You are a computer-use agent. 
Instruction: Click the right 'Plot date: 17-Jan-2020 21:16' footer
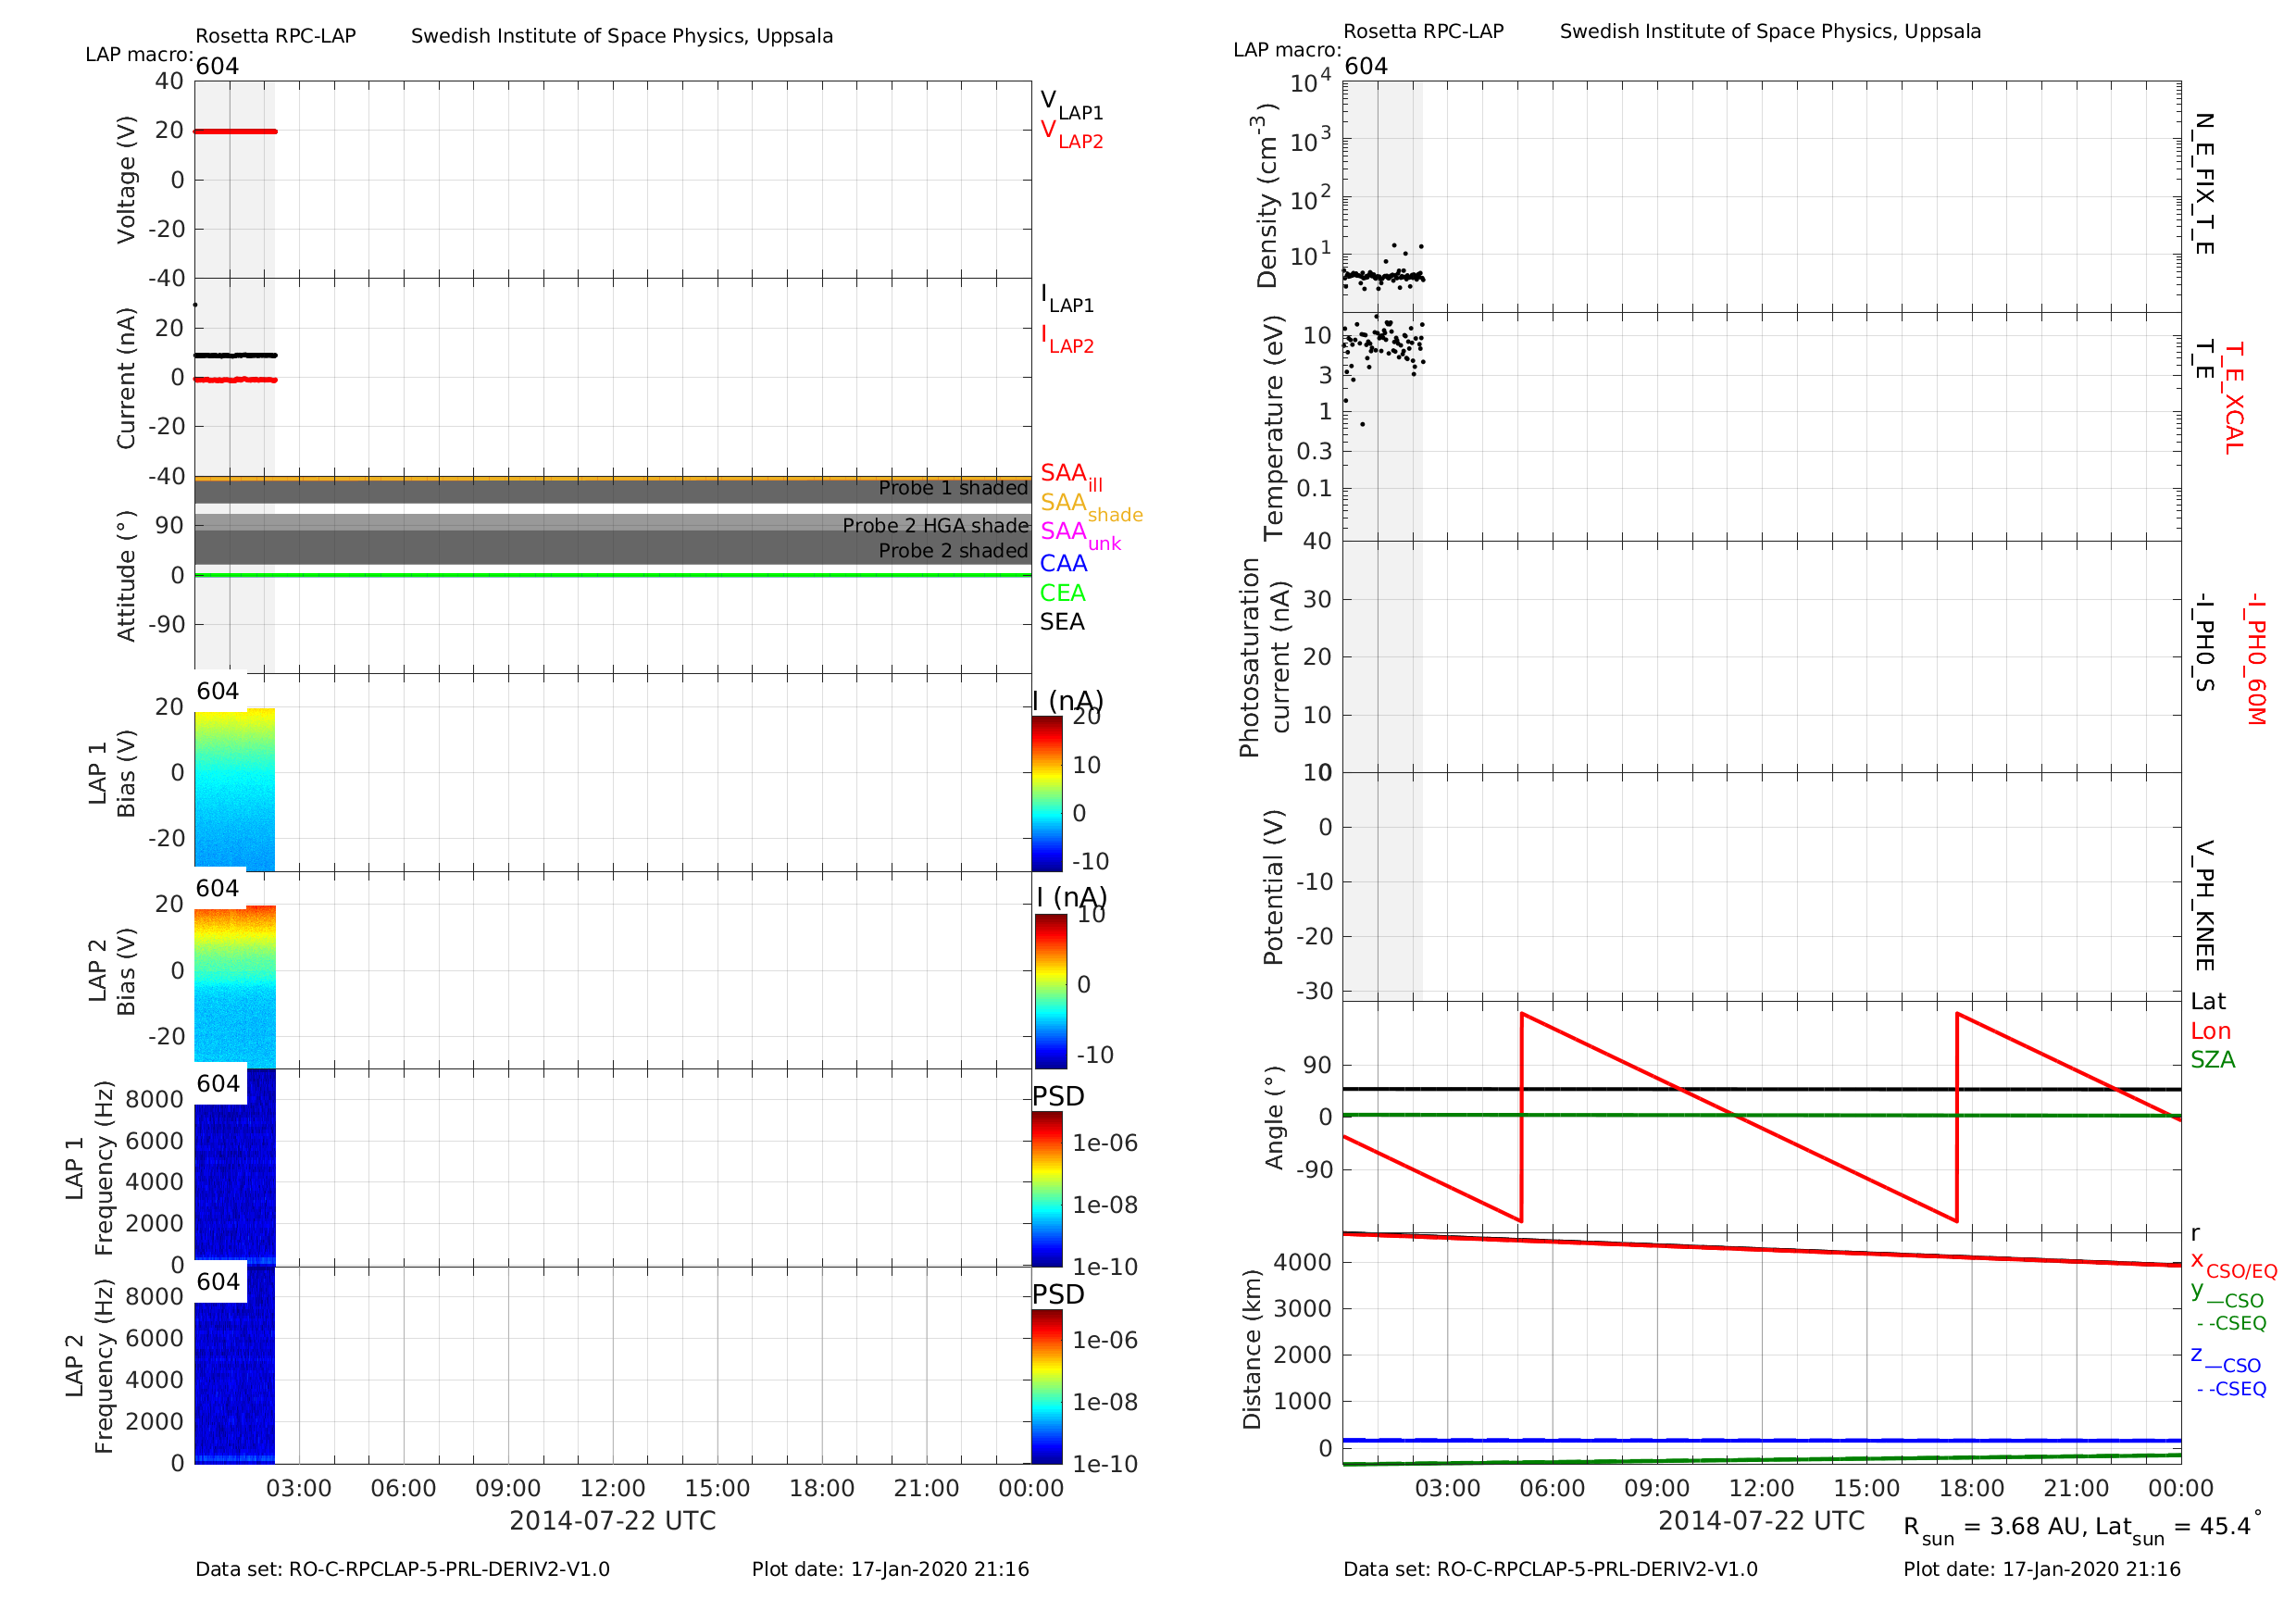(2041, 1569)
